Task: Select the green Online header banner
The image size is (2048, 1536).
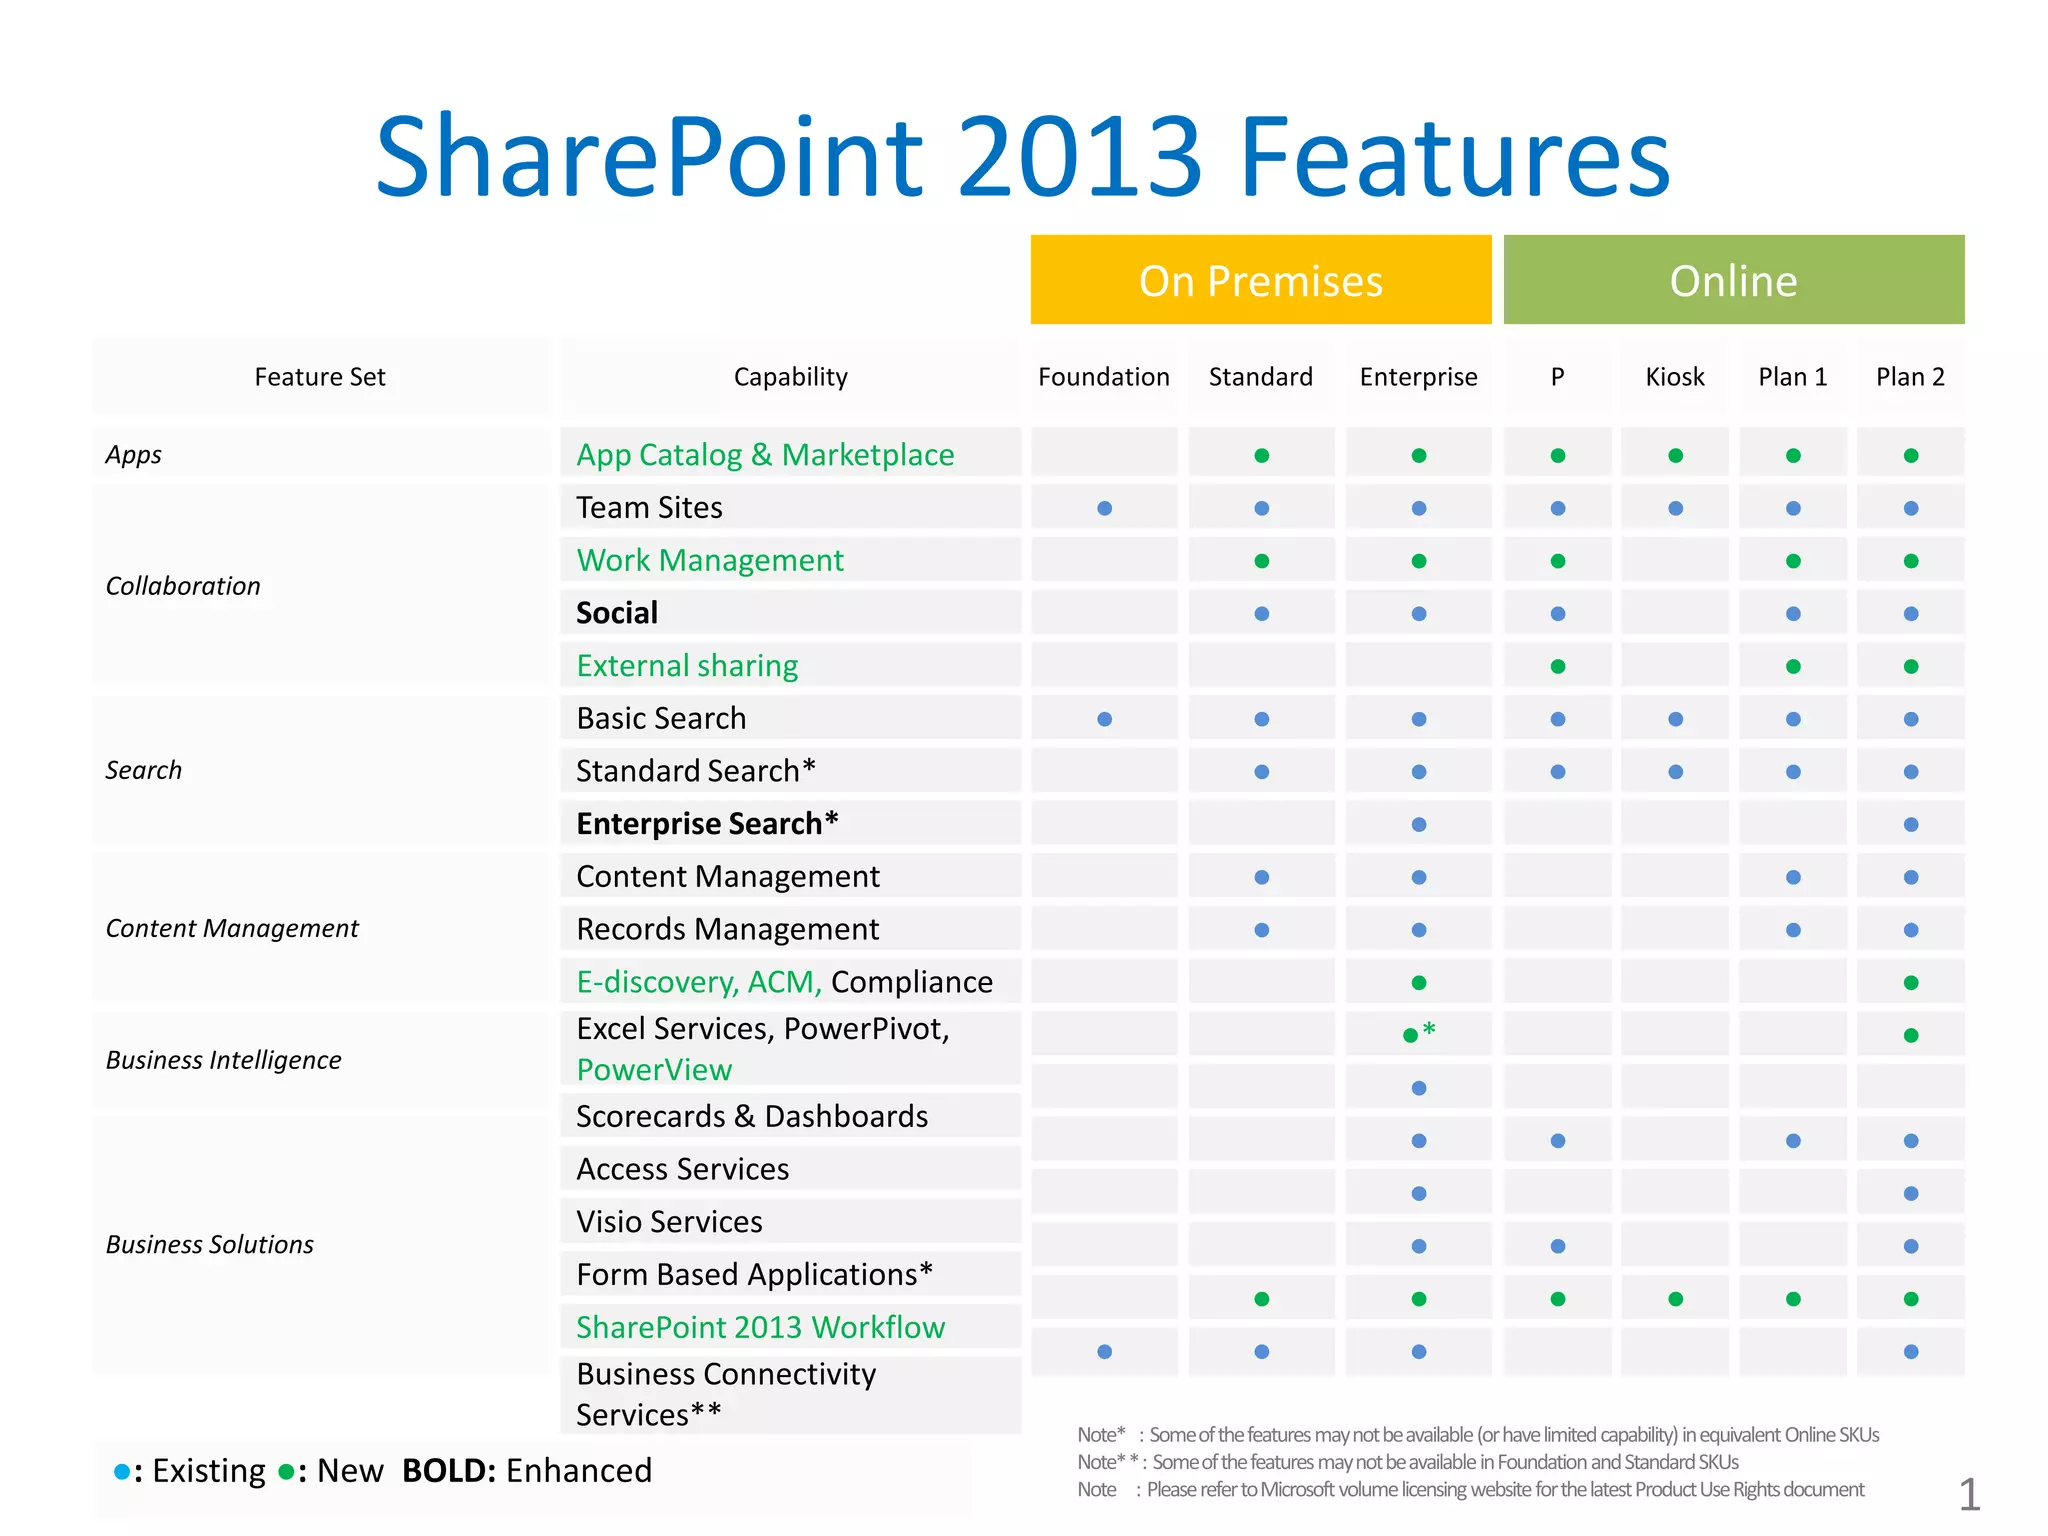Action: click(x=1733, y=280)
